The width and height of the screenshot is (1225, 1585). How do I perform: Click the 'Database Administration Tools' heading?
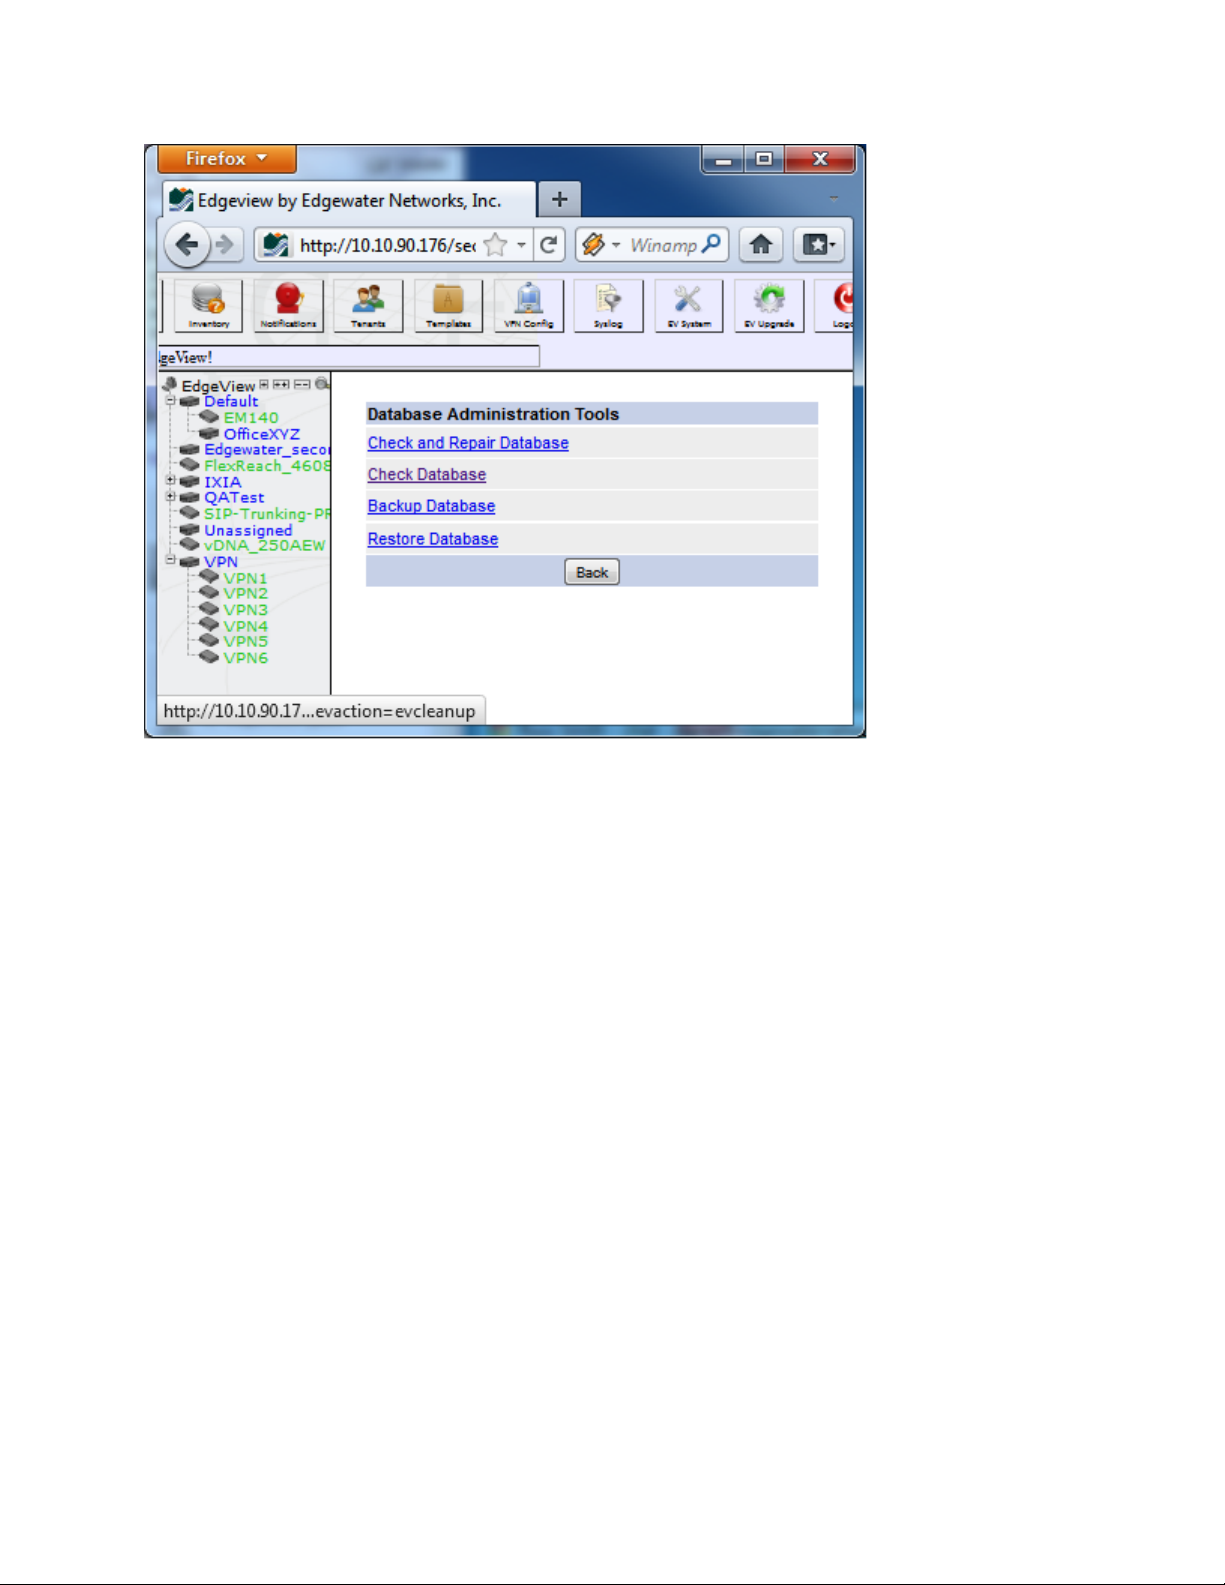coord(493,414)
